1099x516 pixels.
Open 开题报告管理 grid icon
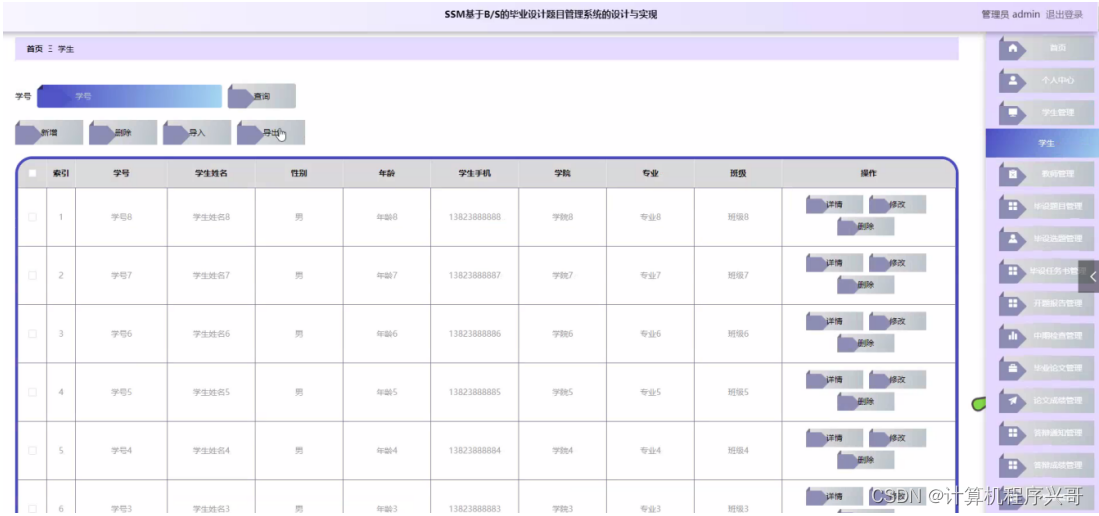[1012, 303]
